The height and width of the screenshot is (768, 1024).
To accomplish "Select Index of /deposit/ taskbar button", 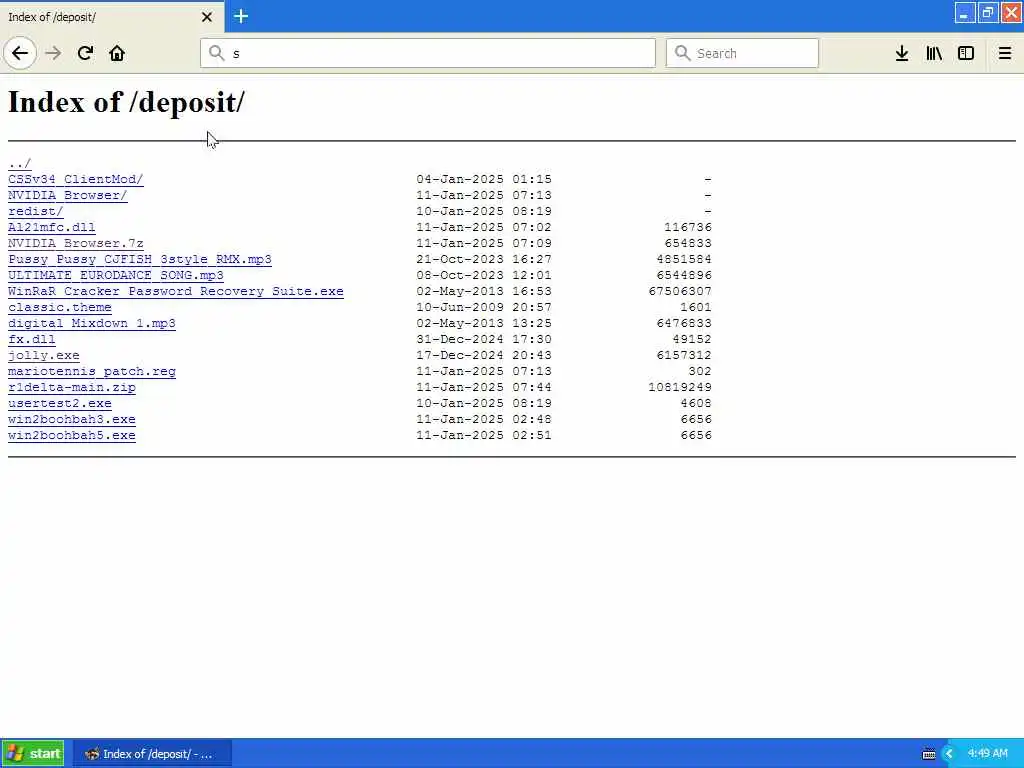I will 152,754.
